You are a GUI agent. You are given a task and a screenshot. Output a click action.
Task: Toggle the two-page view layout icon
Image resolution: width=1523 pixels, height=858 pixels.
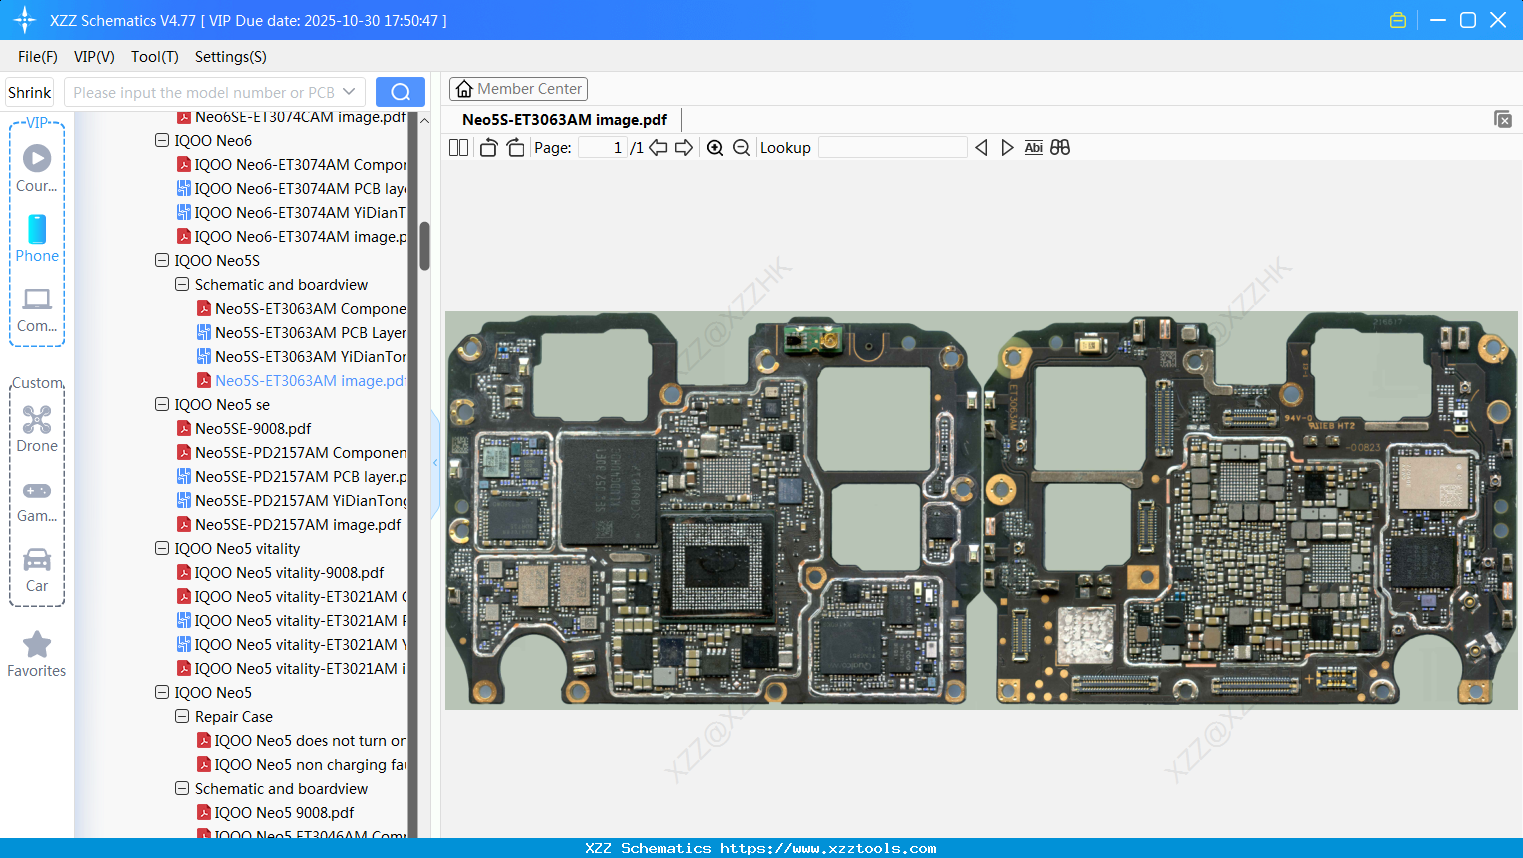[458, 148]
